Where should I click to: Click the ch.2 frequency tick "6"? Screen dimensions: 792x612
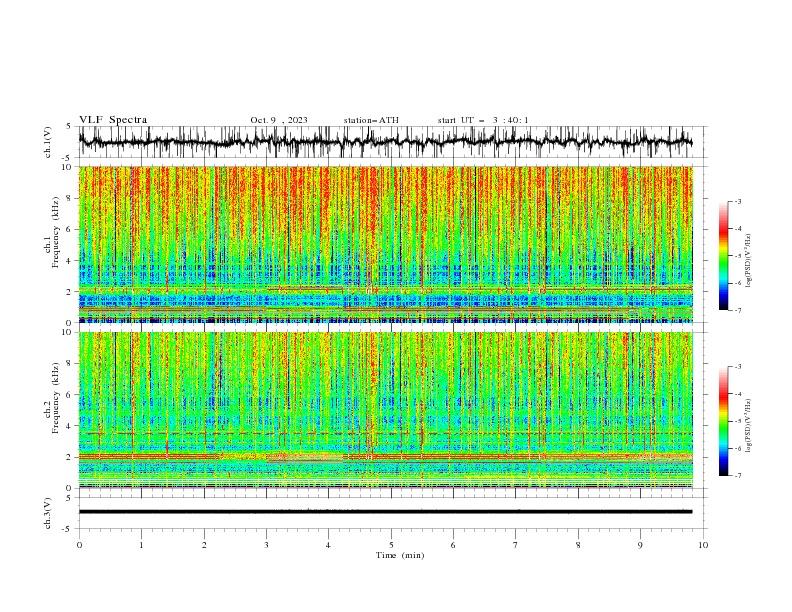click(x=70, y=394)
